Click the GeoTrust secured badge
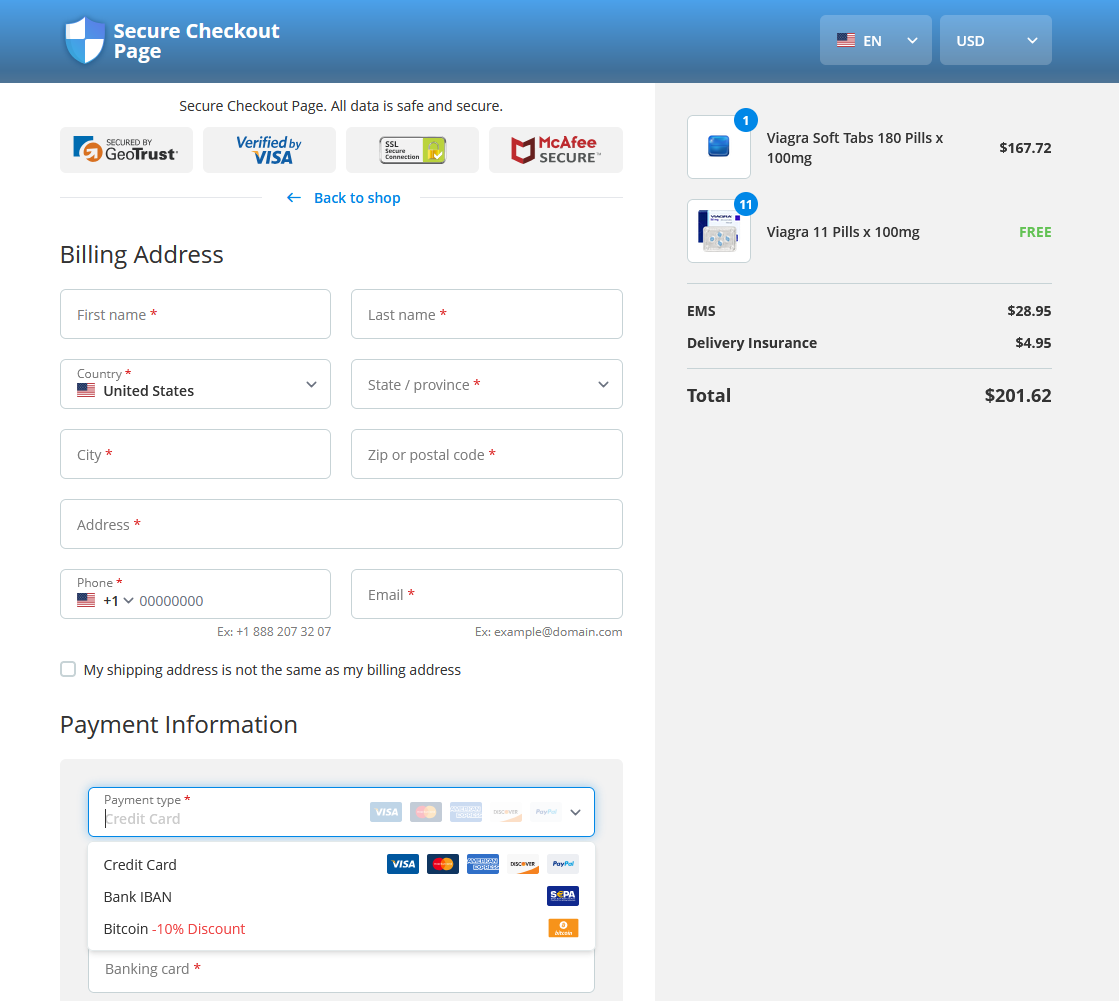1119x1001 pixels. 126,150
